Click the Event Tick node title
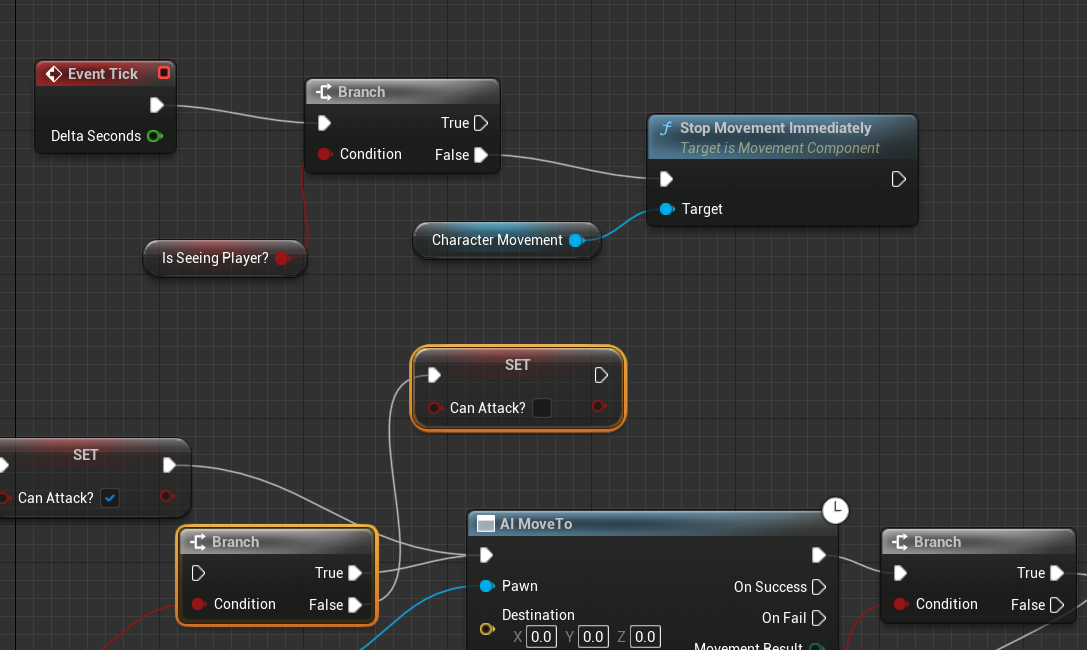1087x650 pixels. 102,74
